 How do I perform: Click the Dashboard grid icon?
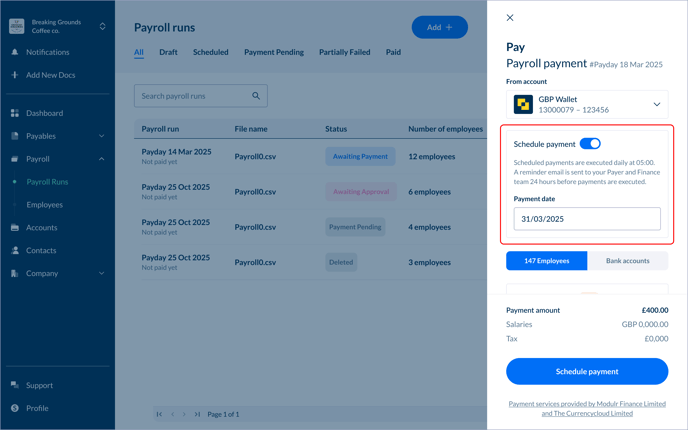click(14, 113)
